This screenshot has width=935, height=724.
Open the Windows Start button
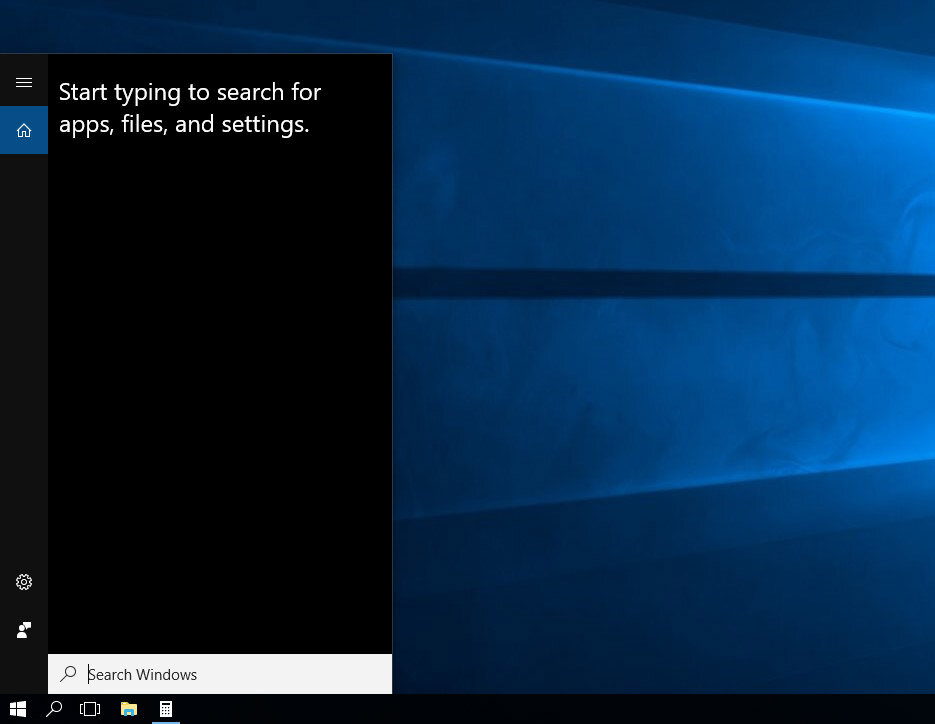click(x=18, y=709)
